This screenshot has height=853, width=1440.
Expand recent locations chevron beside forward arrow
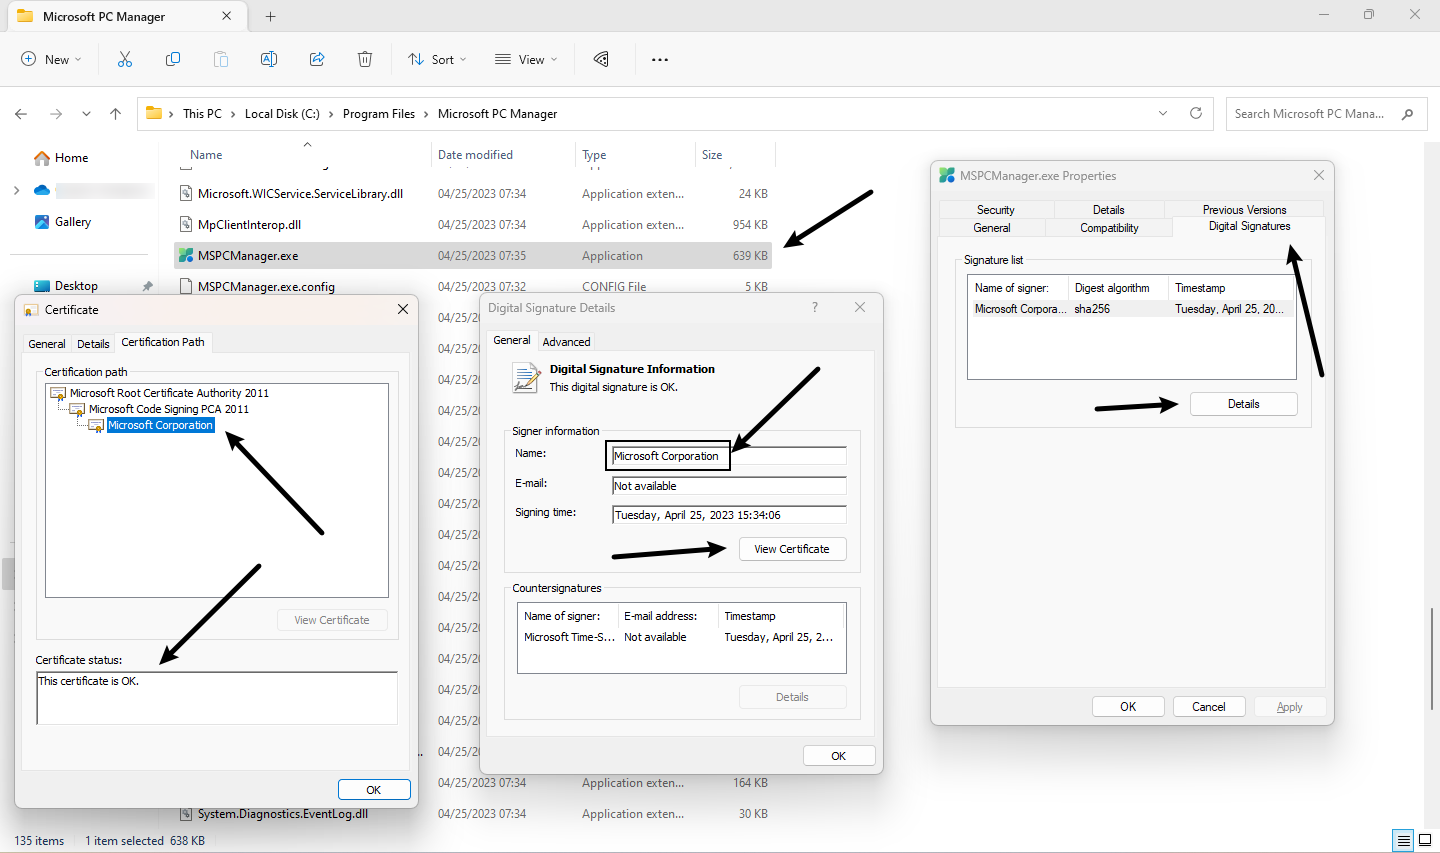pyautogui.click(x=86, y=114)
